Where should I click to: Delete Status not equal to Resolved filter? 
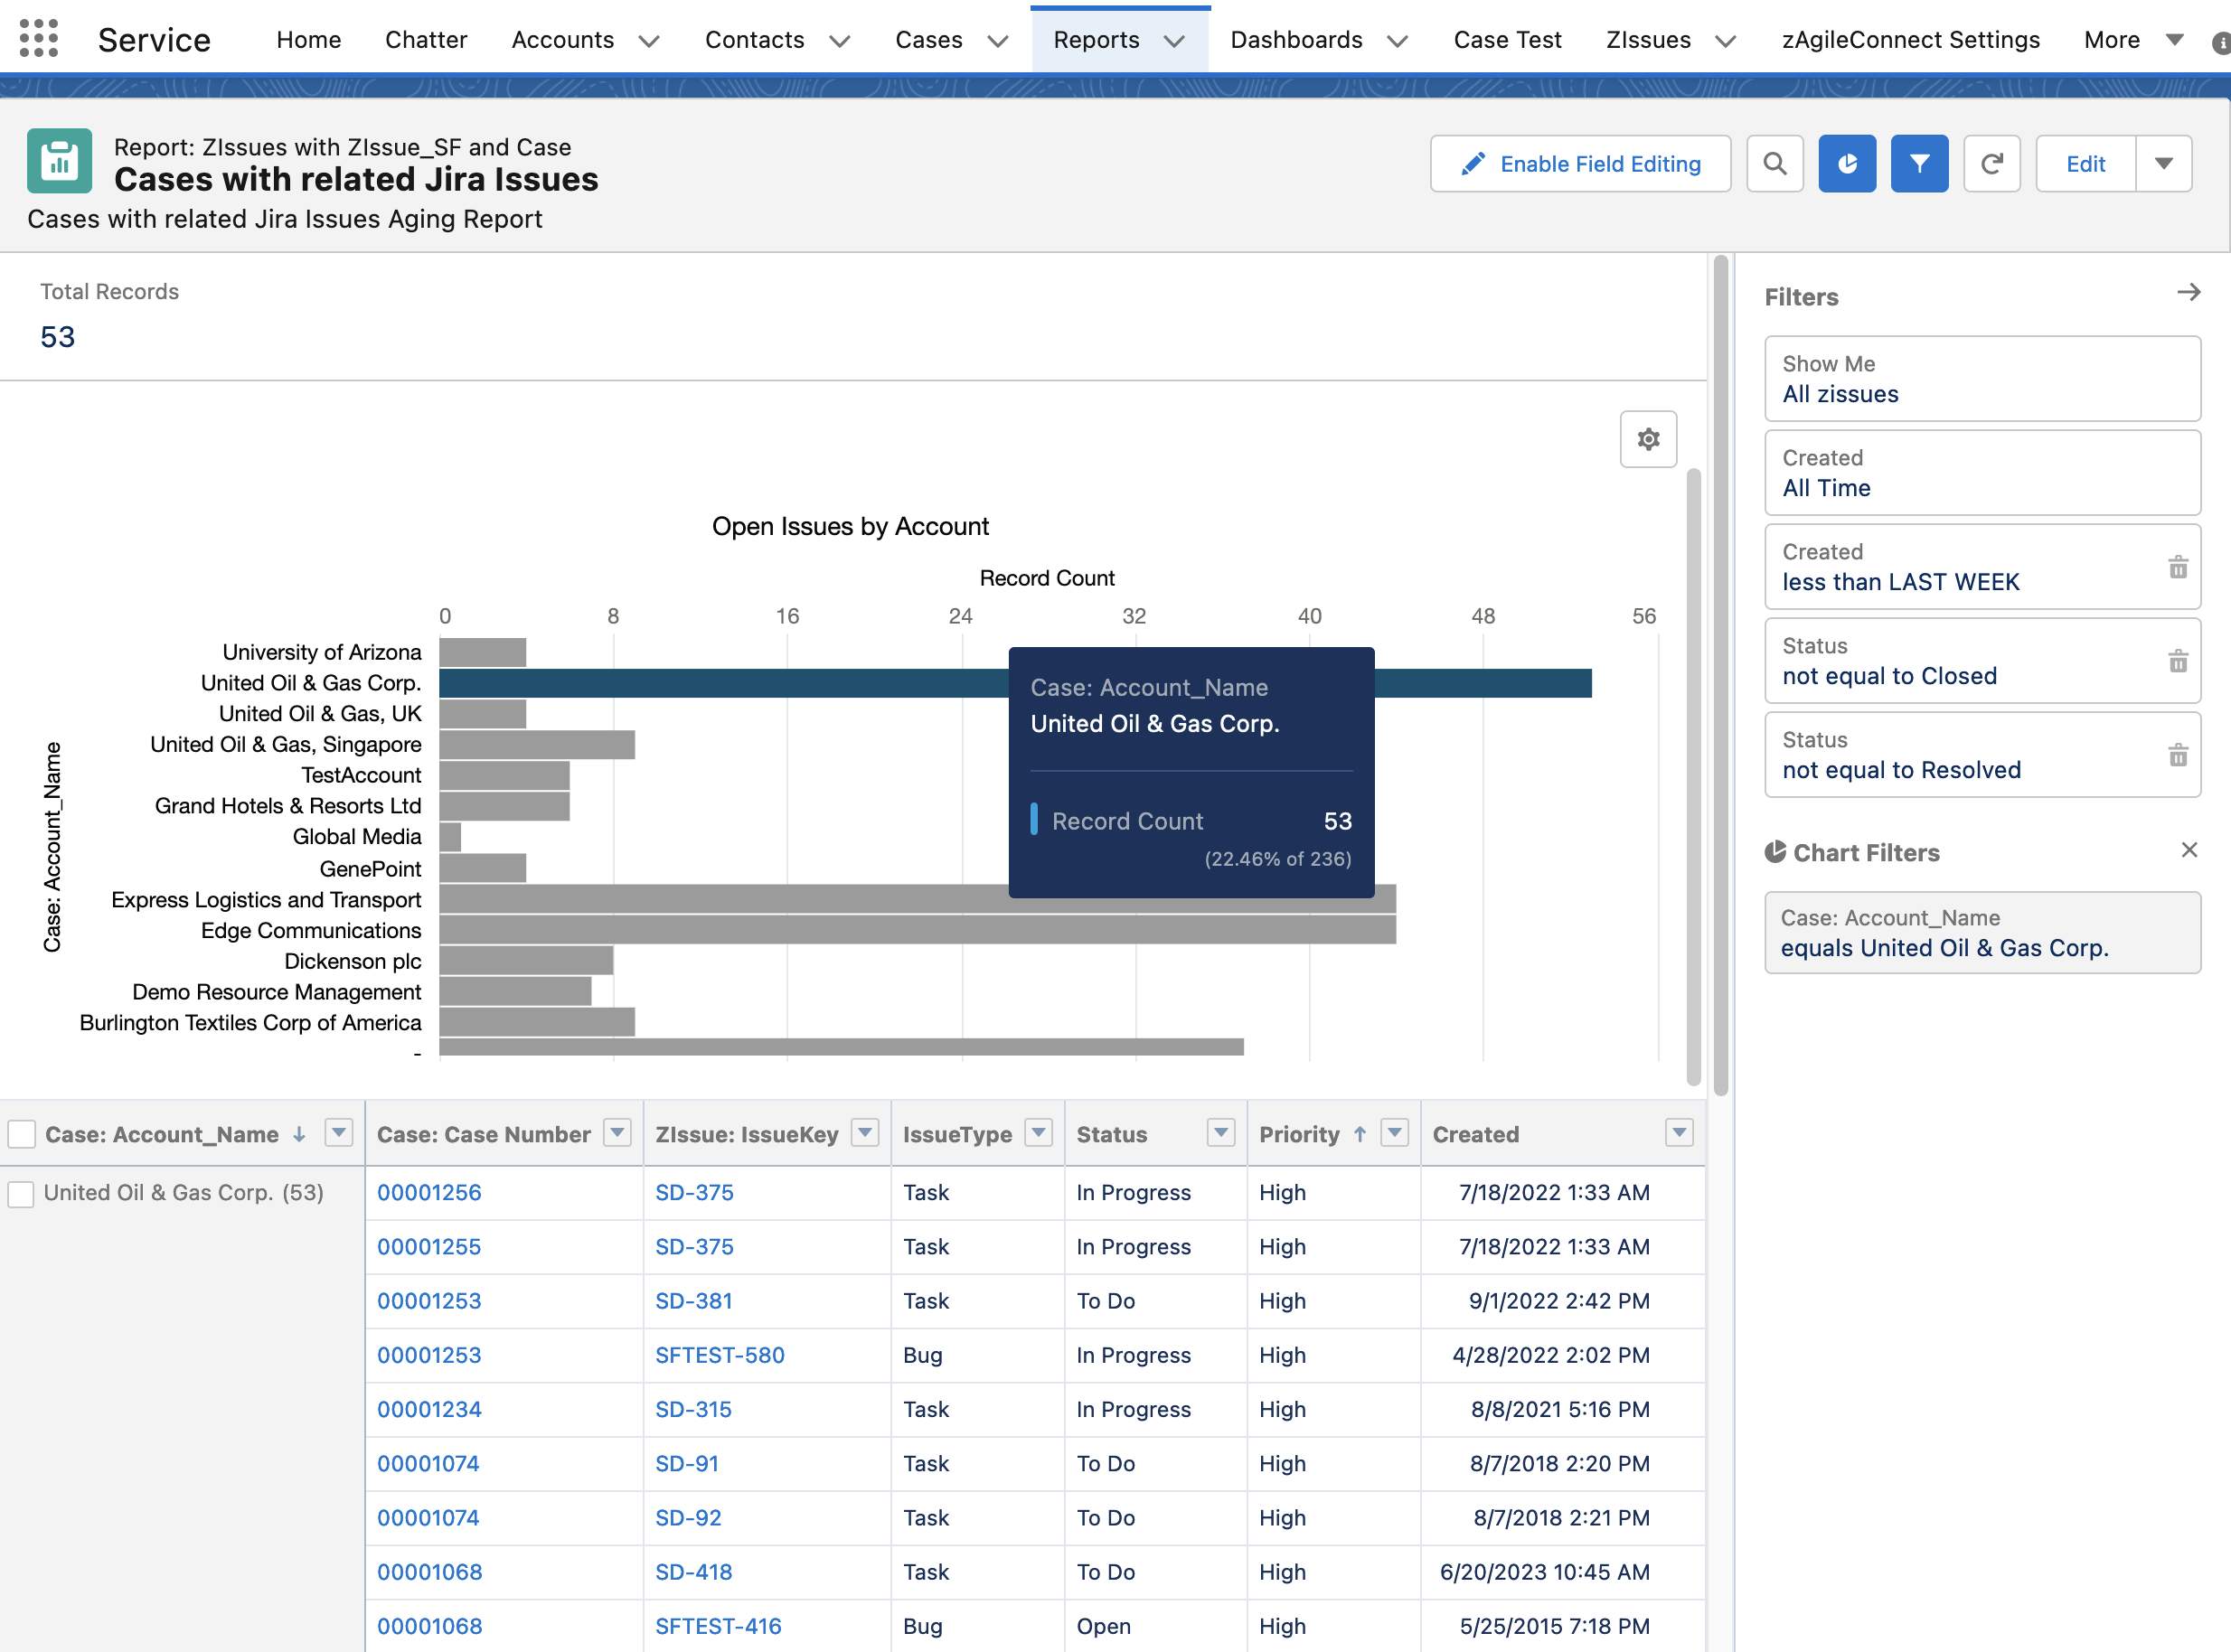point(2178,756)
